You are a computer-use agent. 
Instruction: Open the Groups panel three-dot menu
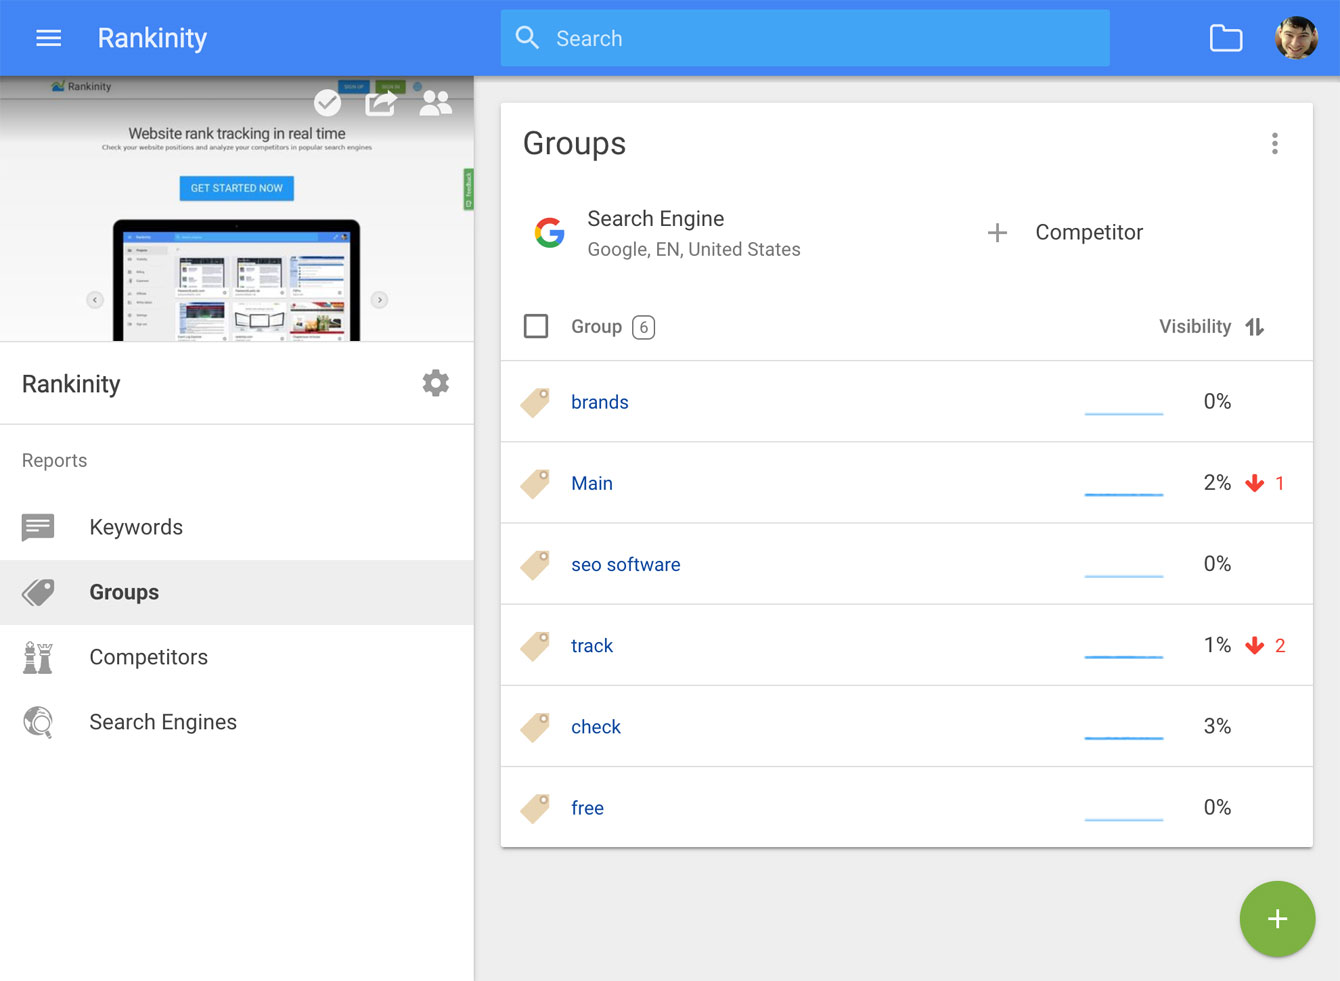coord(1274,143)
